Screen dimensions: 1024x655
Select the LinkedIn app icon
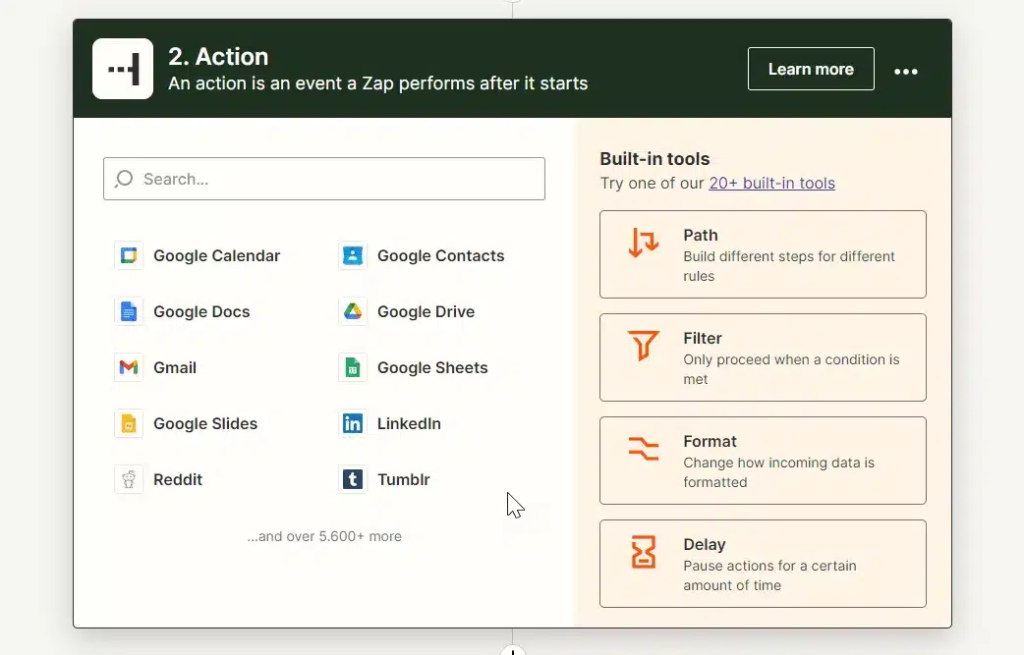point(352,424)
